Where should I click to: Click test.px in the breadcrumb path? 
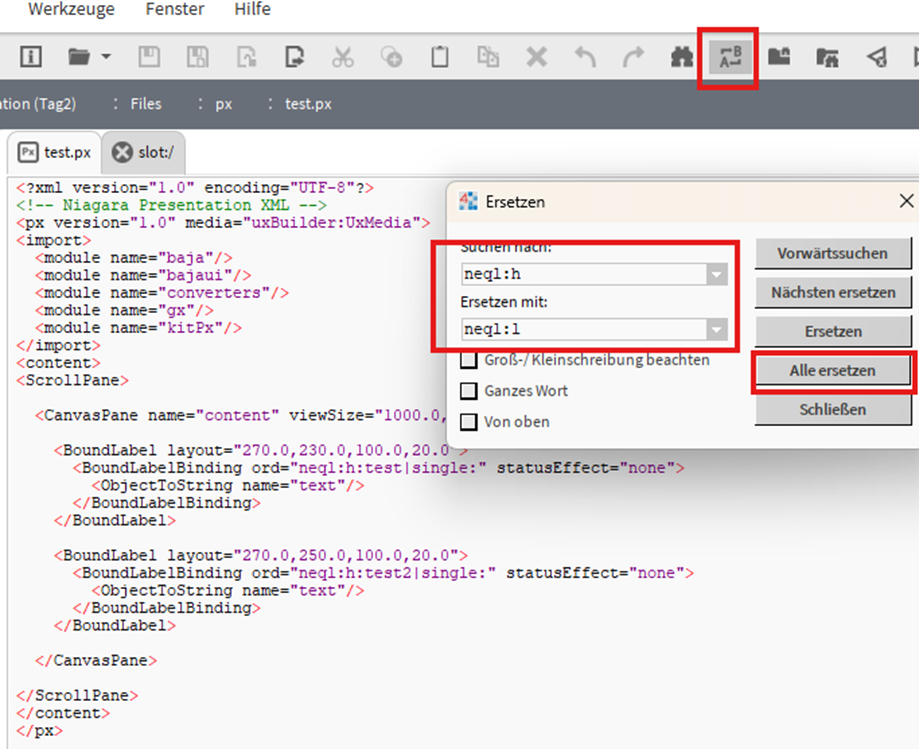tap(308, 104)
